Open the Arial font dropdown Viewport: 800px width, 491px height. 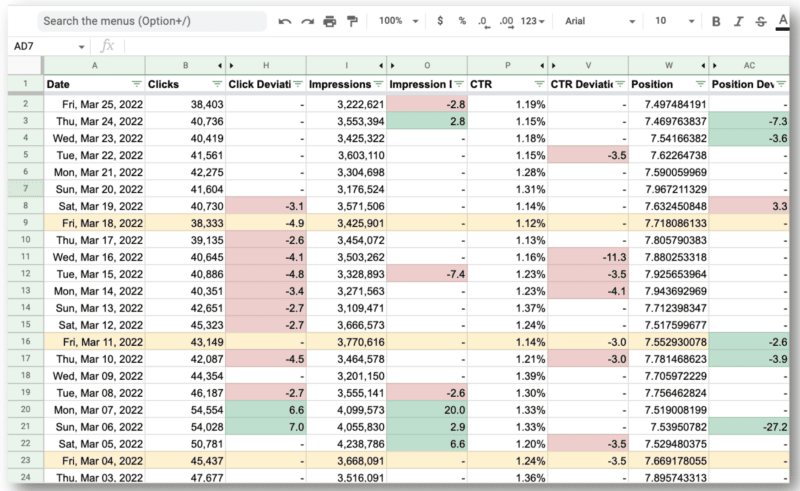(x=598, y=21)
